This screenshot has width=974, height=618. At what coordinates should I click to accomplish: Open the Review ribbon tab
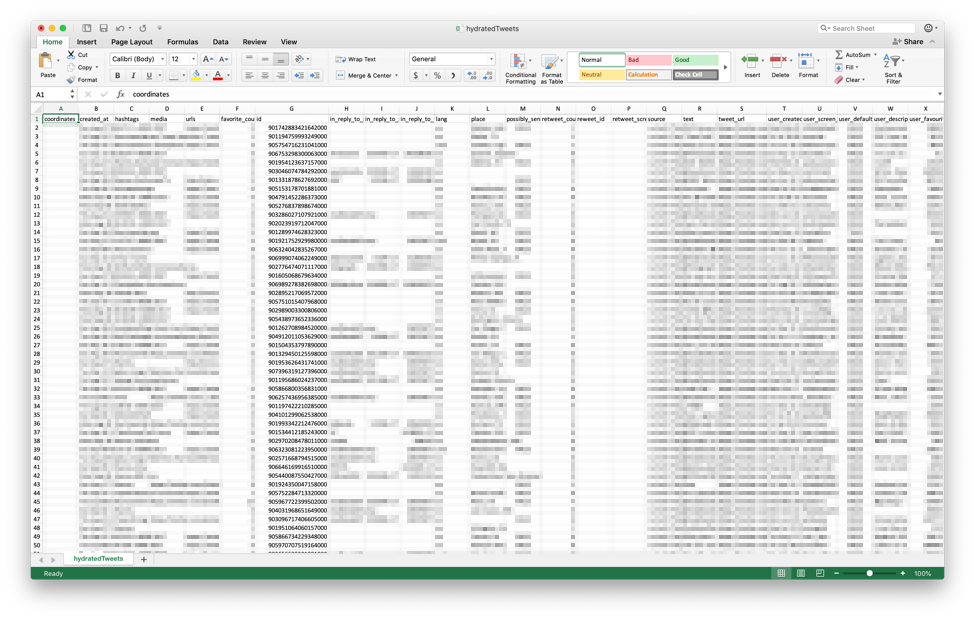[x=256, y=42]
